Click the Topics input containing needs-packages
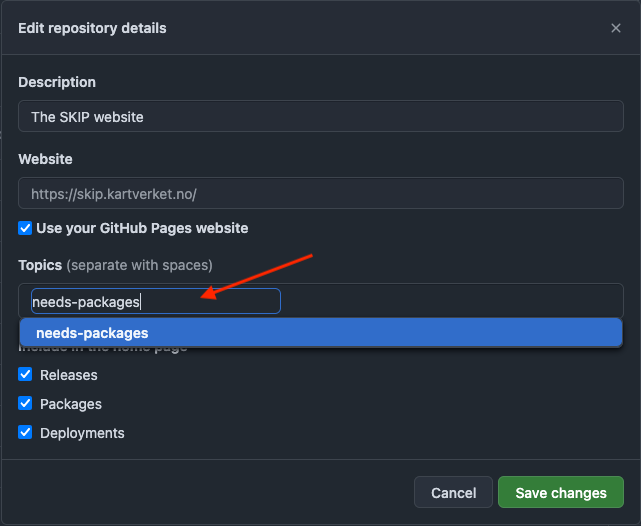The height and width of the screenshot is (526, 641). 150,301
